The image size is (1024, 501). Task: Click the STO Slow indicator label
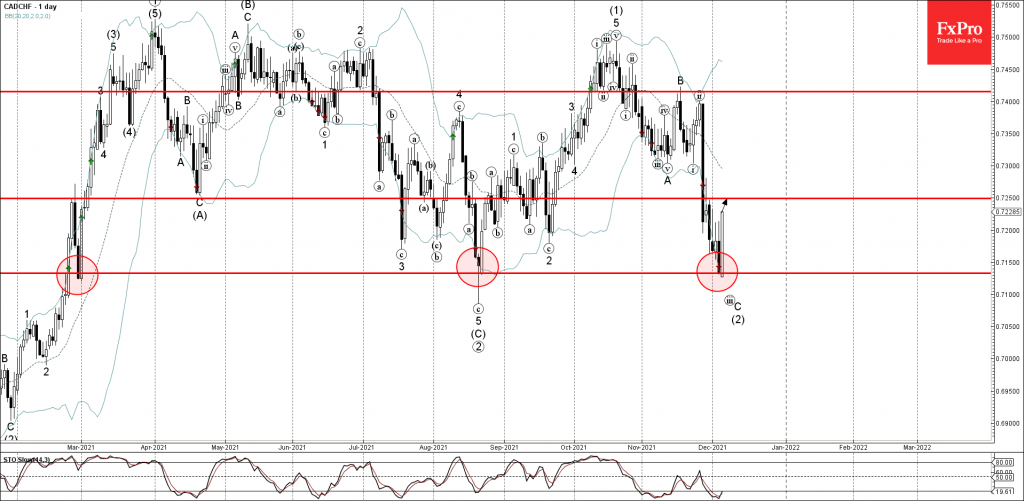point(27,459)
